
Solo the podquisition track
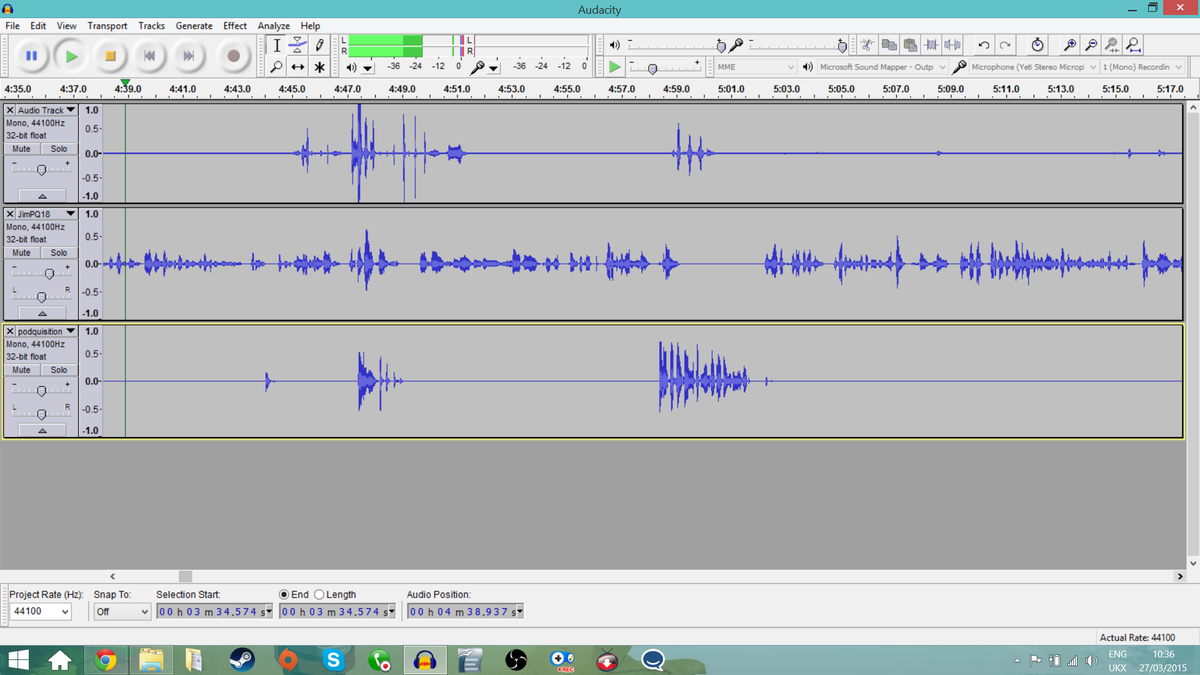pos(59,370)
